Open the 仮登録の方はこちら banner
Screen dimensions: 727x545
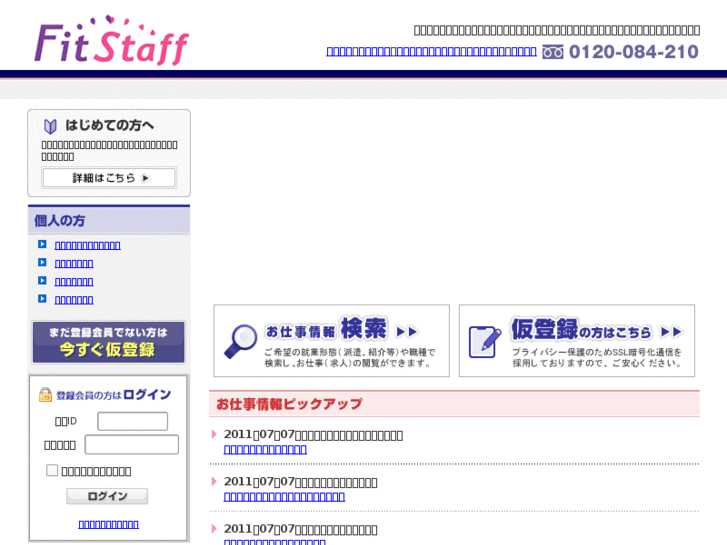577,340
